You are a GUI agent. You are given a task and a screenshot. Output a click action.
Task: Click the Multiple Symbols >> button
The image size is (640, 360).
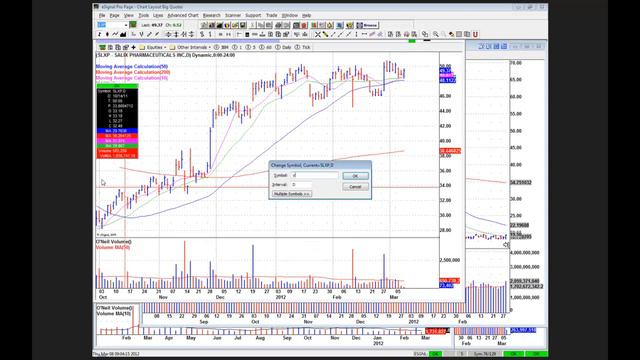pyautogui.click(x=292, y=194)
